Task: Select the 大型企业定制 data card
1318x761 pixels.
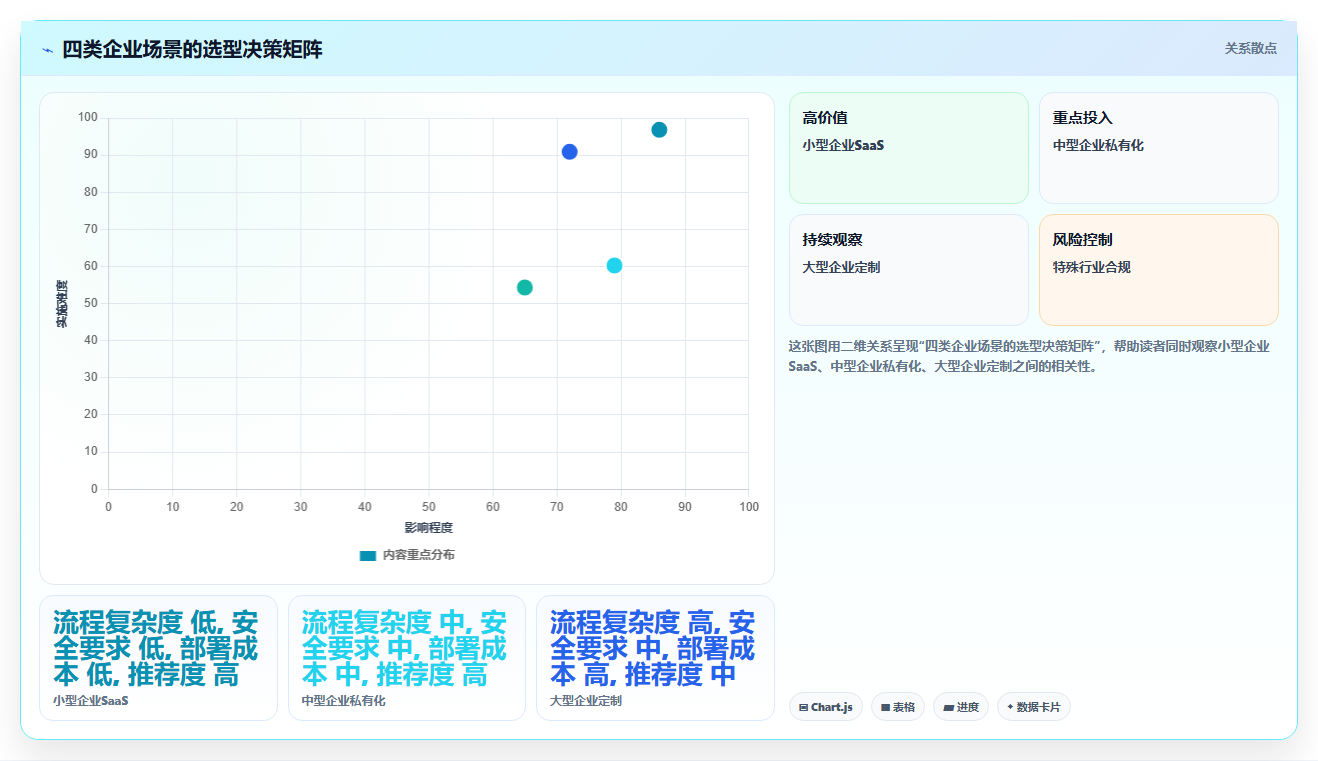Action: tap(655, 658)
